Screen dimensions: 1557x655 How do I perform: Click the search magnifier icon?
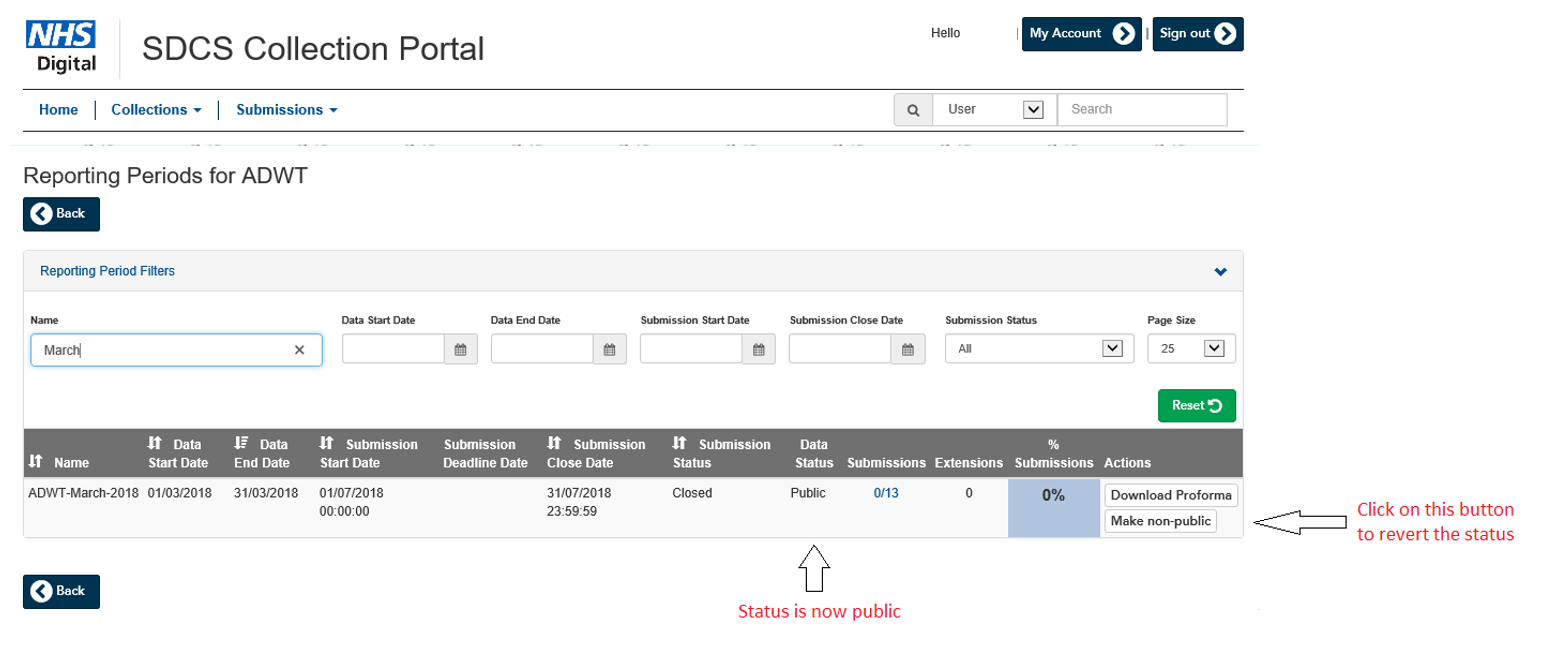point(912,110)
